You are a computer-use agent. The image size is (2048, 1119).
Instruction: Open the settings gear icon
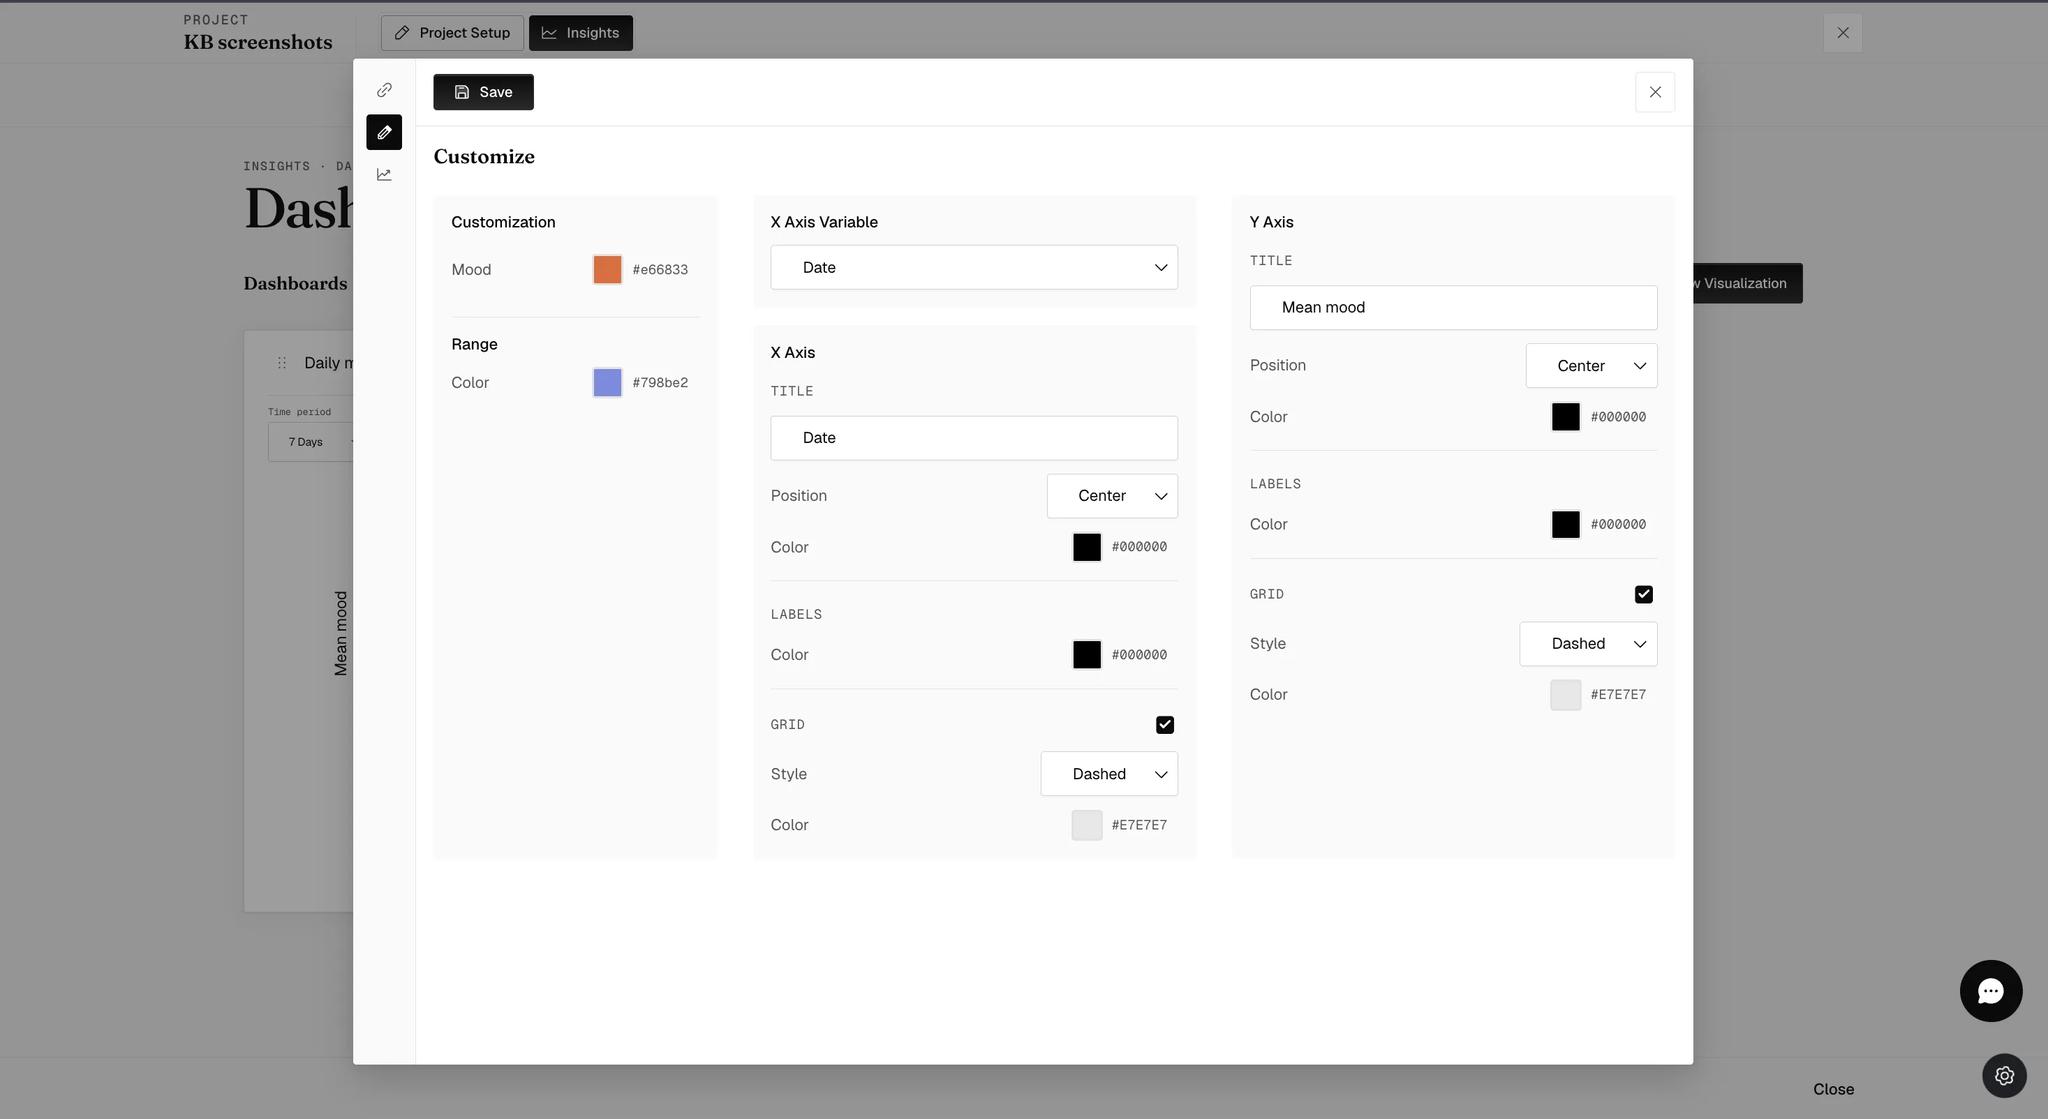point(2004,1076)
